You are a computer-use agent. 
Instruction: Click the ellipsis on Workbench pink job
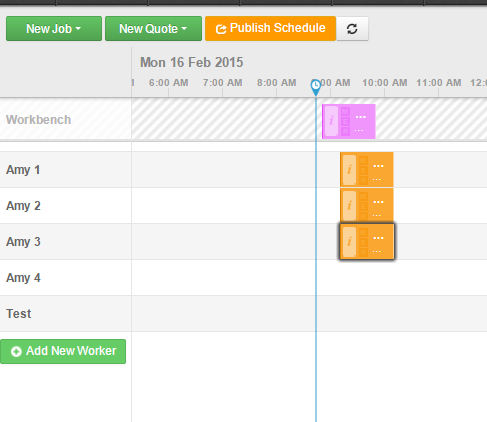361,117
